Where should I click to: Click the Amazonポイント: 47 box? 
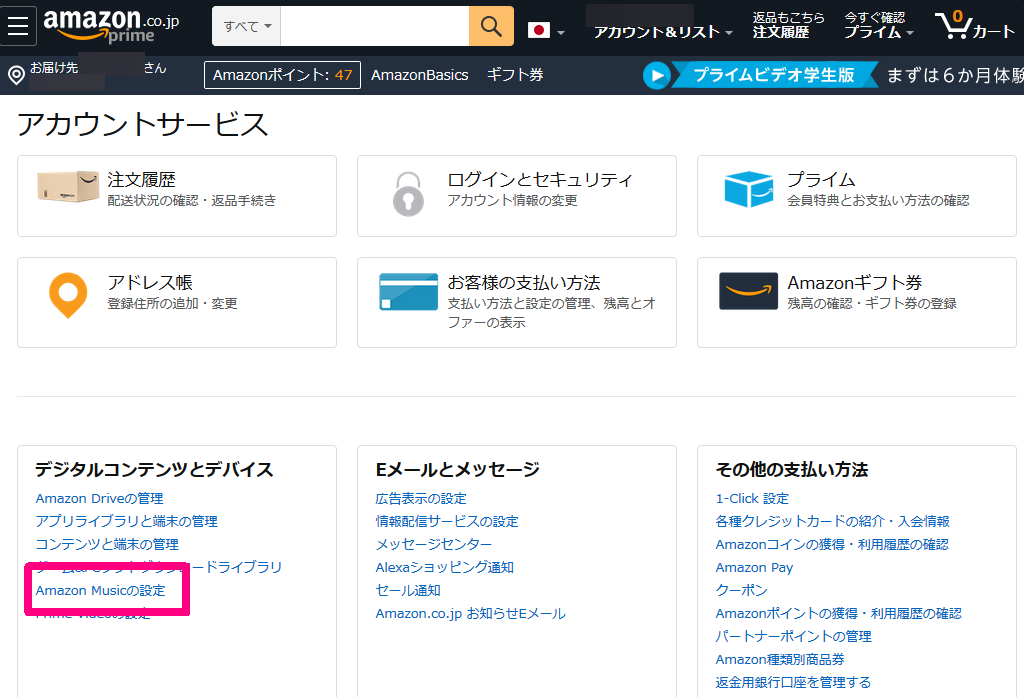pyautogui.click(x=282, y=75)
